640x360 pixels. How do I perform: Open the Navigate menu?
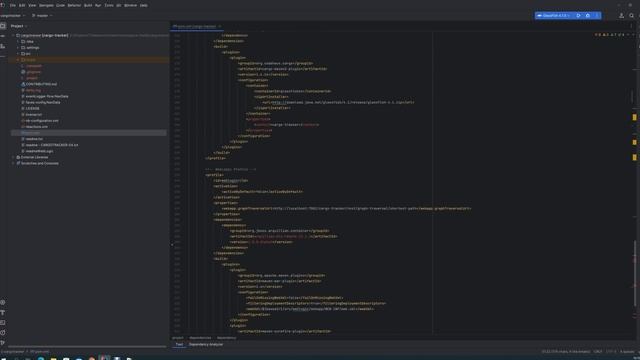tap(46, 5)
